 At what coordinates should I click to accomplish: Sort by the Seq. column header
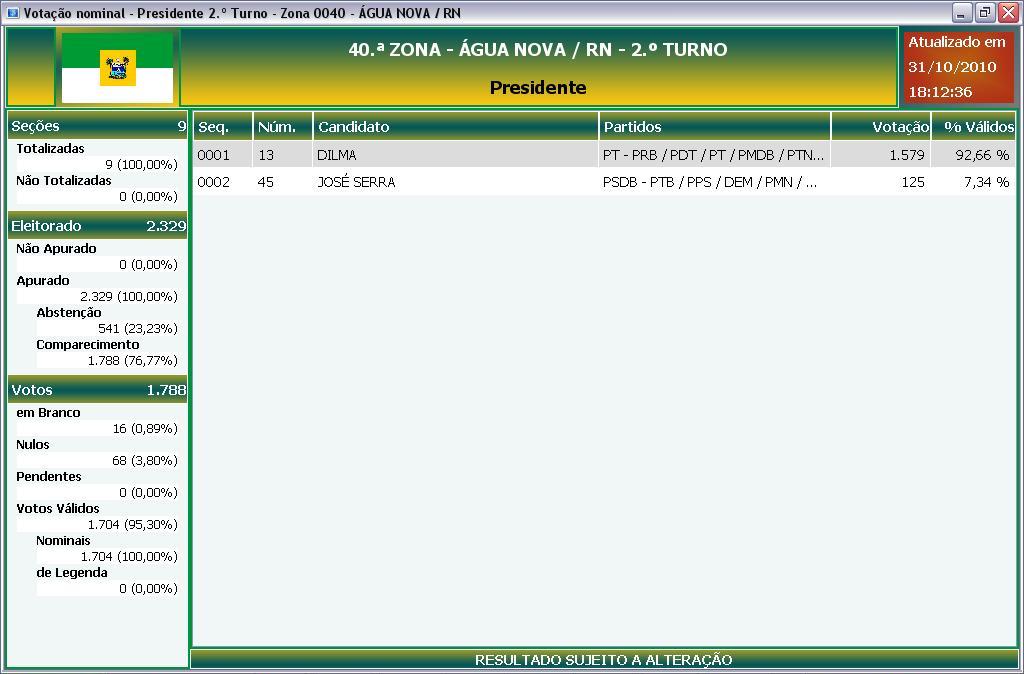[223, 127]
